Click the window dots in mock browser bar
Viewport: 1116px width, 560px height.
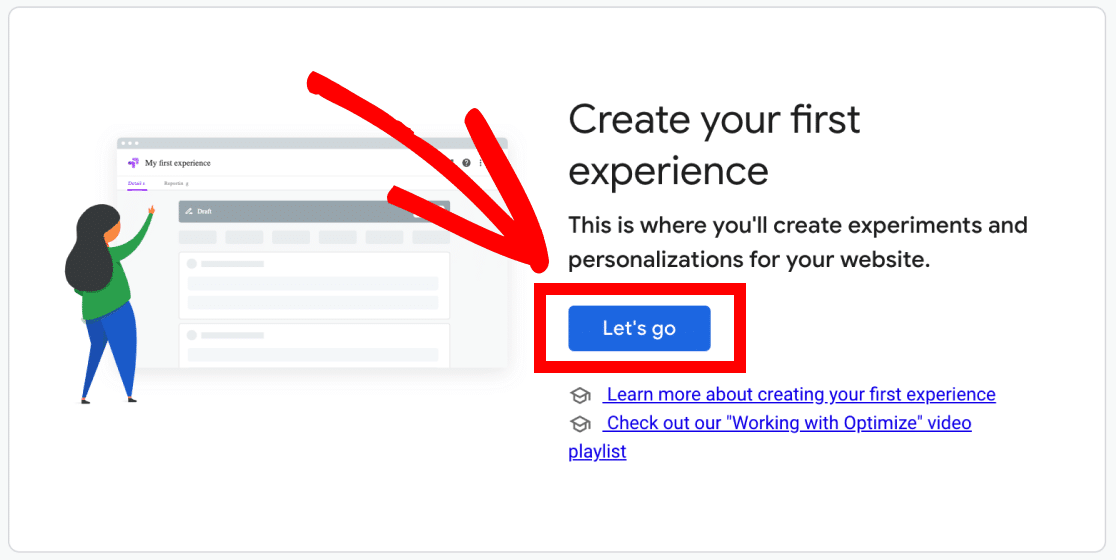pos(130,143)
